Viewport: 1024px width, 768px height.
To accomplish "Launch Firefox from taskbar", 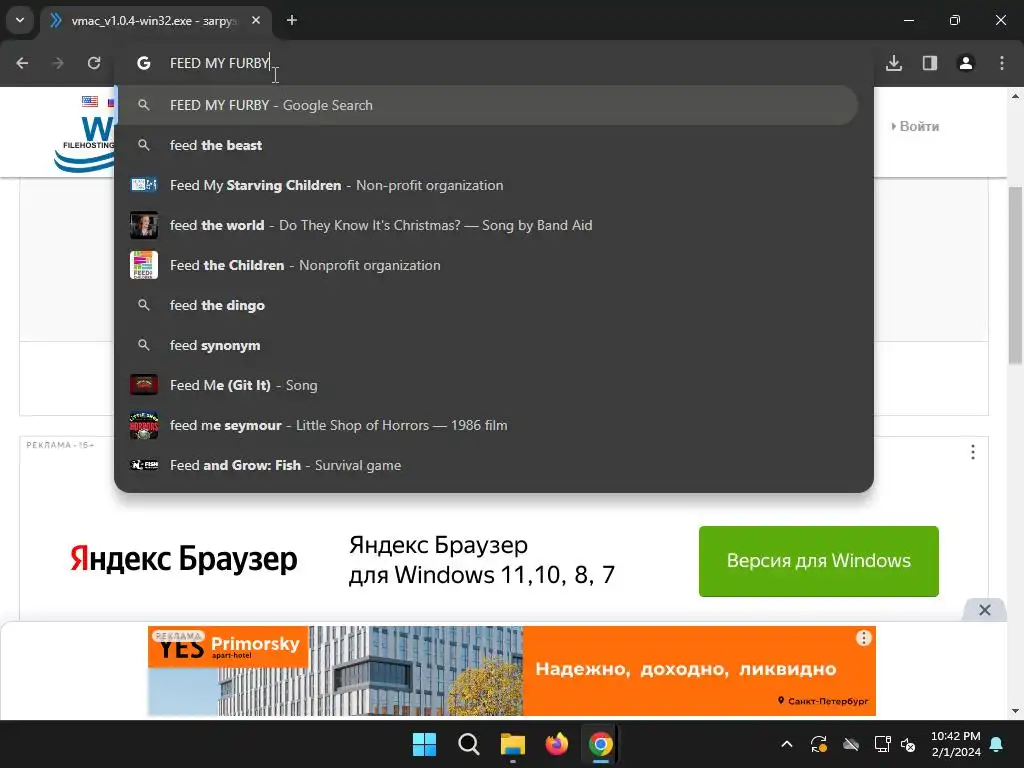I will [556, 744].
